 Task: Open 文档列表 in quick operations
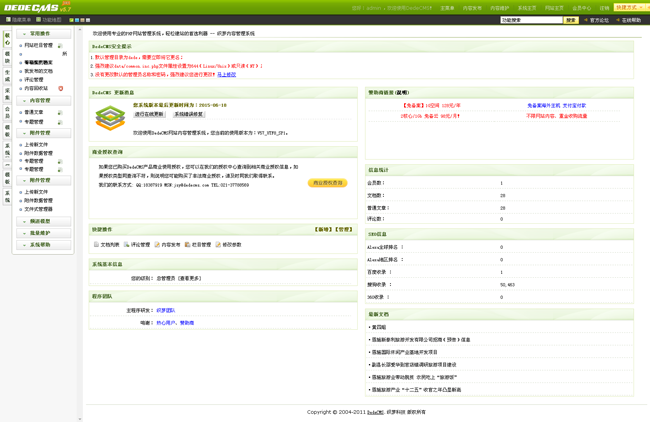pyautogui.click(x=109, y=245)
